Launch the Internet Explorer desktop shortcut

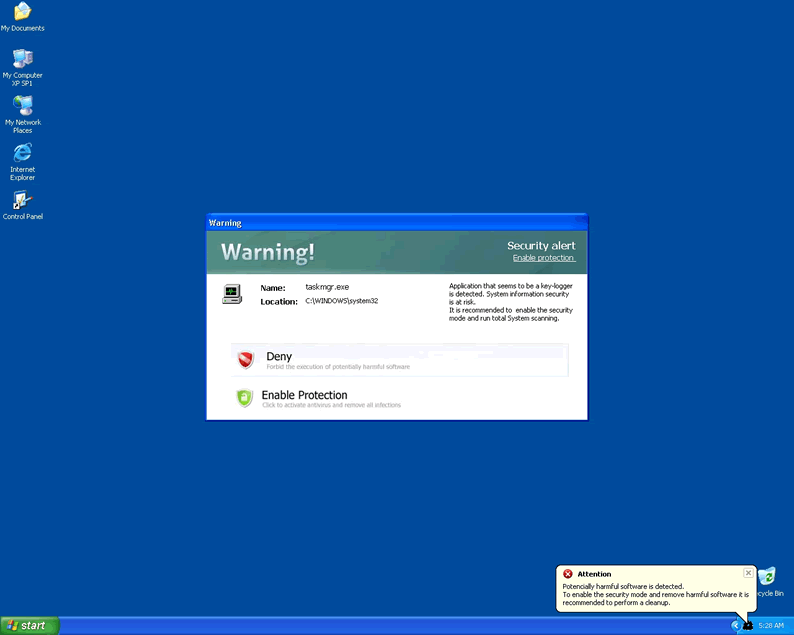click(22, 153)
